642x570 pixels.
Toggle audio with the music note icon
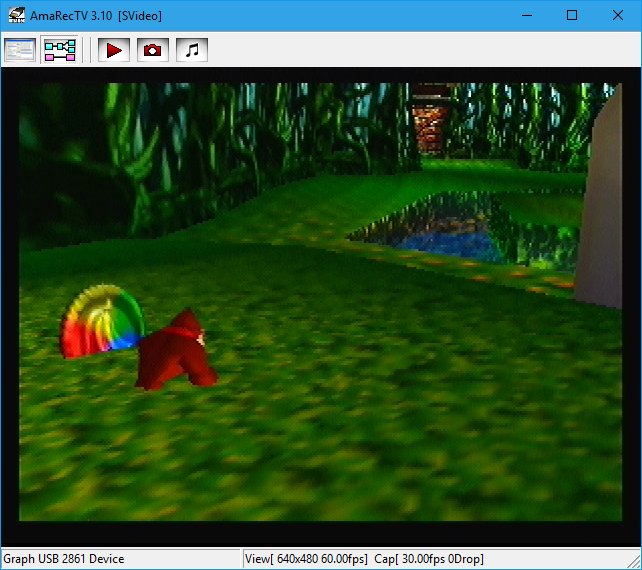tap(192, 50)
